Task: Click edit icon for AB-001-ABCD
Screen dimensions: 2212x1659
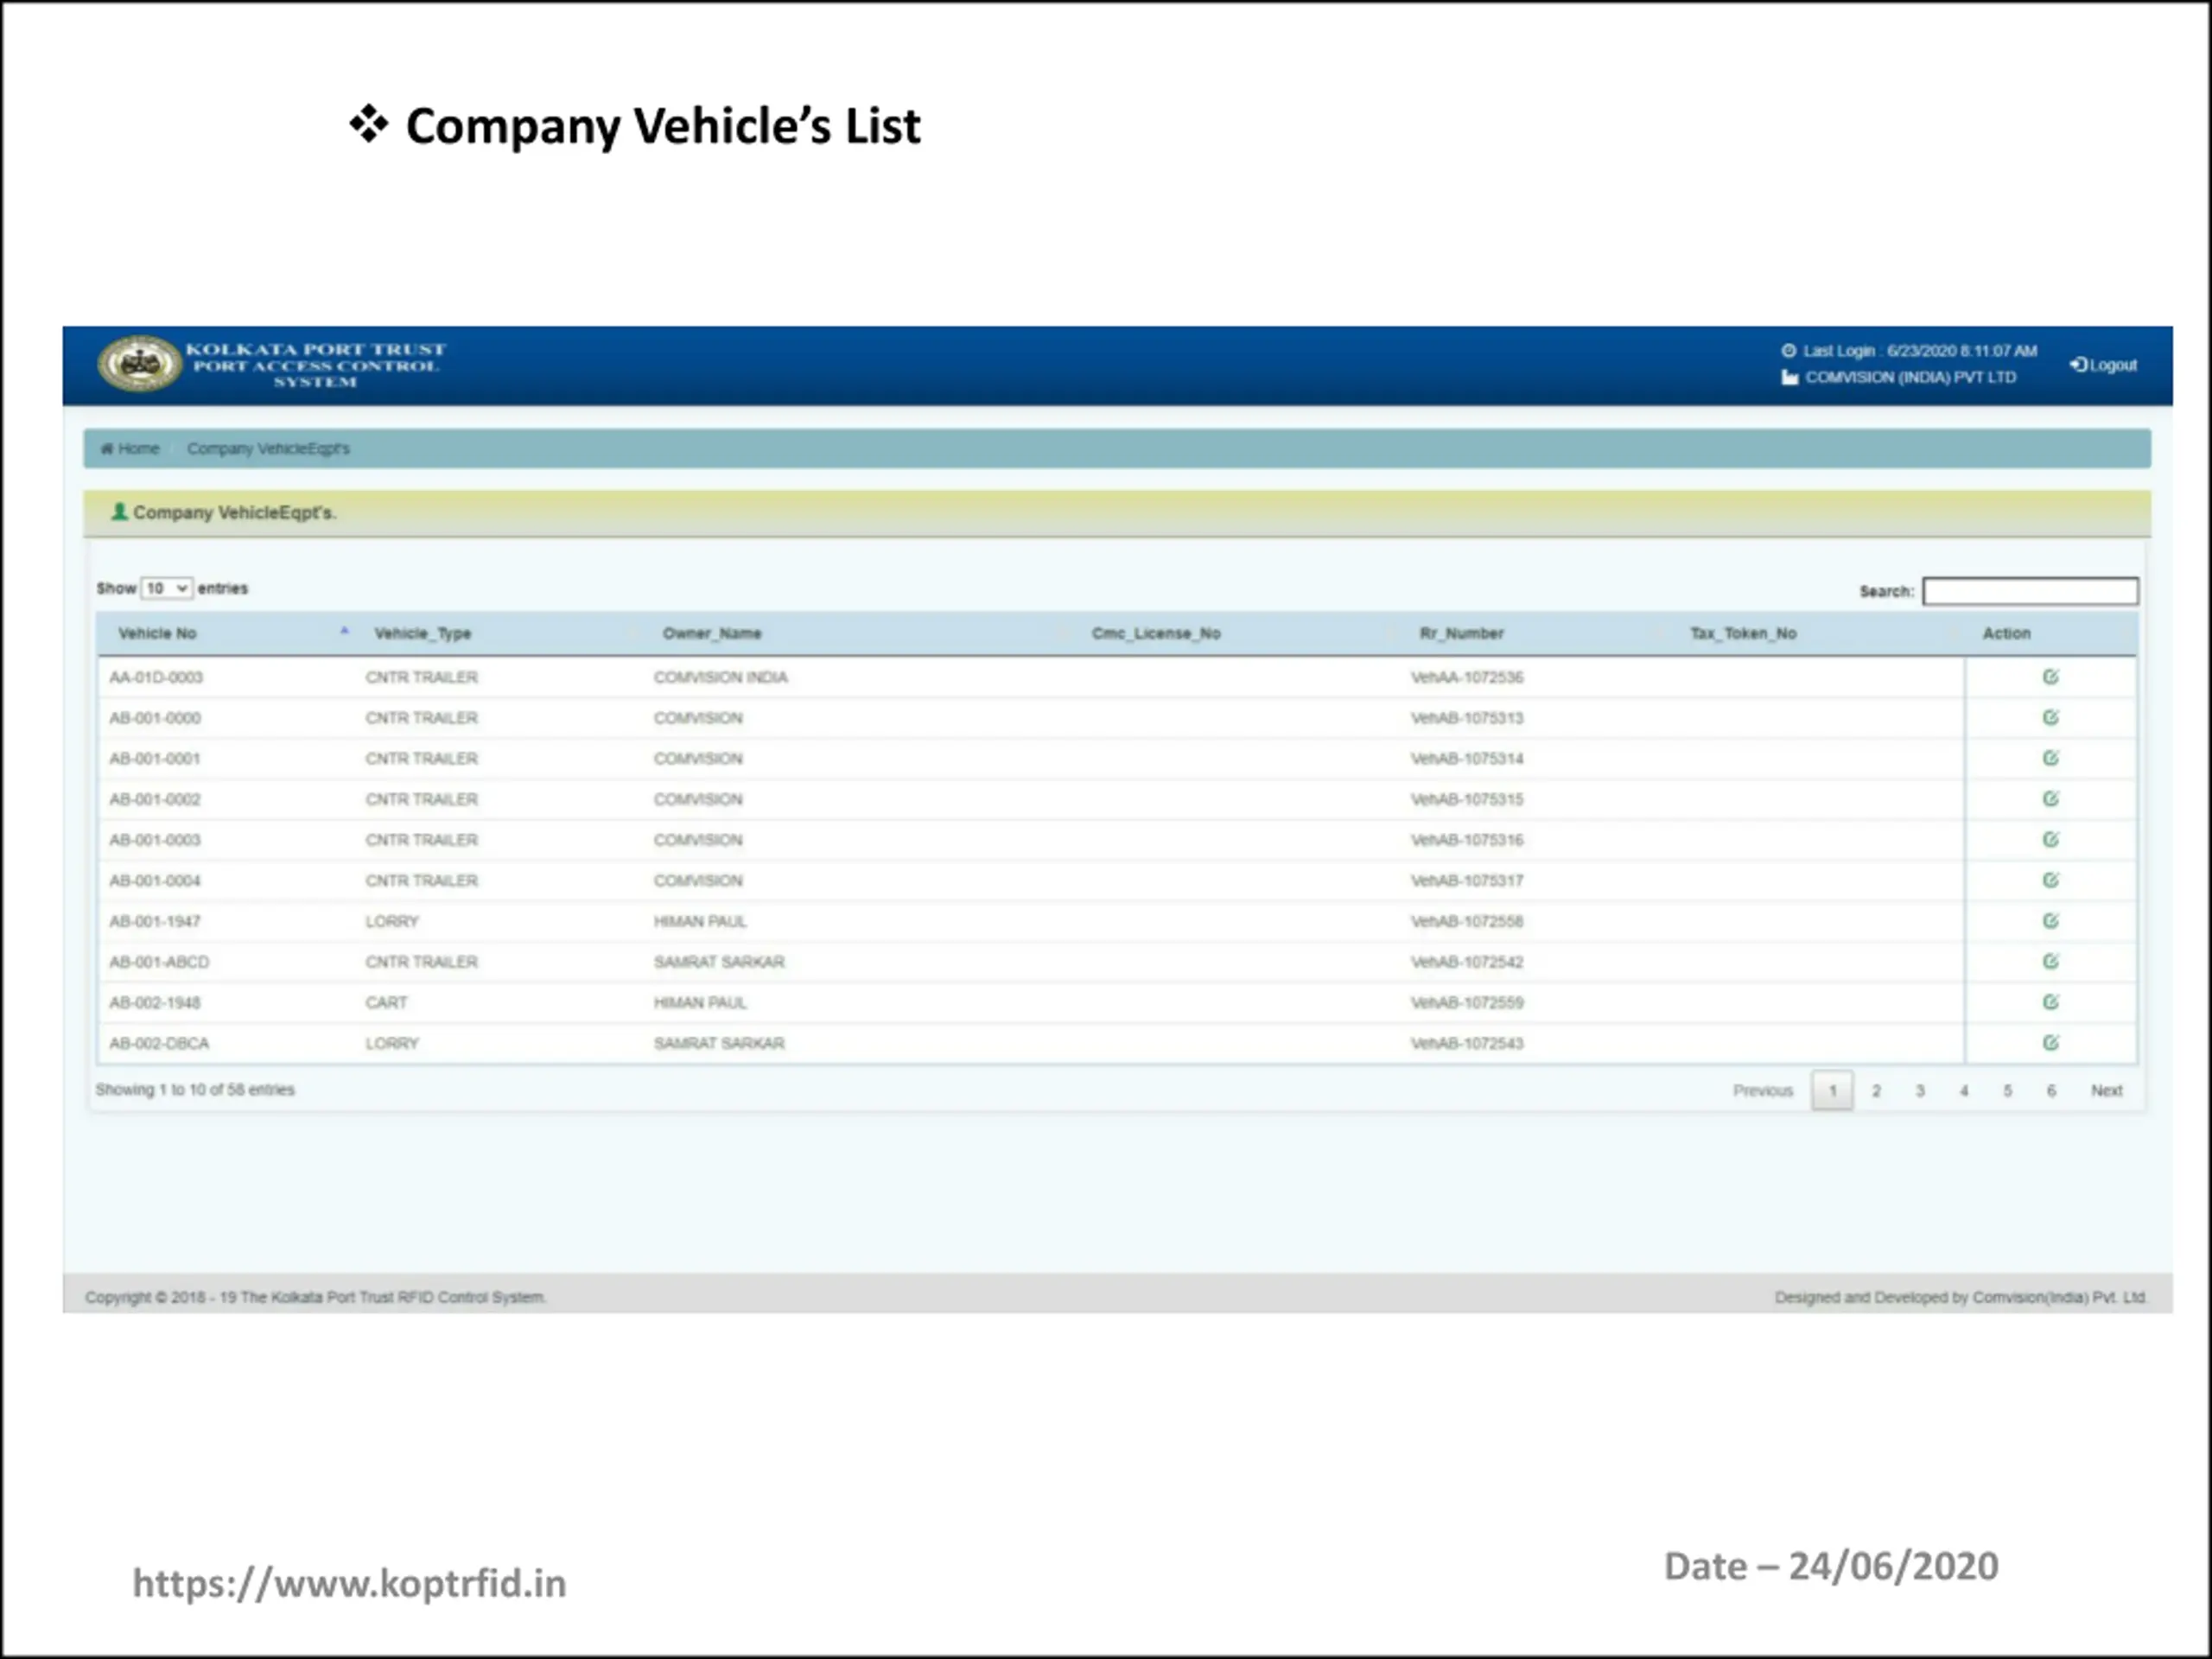Action: [x=2050, y=961]
